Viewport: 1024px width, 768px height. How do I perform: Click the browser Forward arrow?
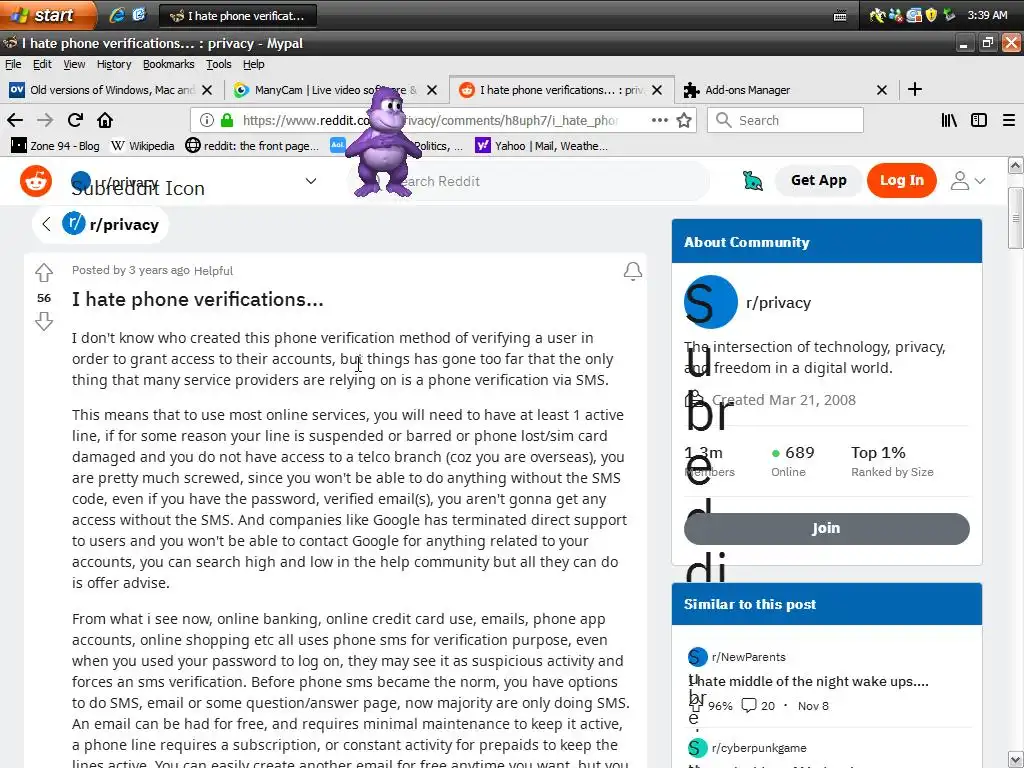[45, 120]
